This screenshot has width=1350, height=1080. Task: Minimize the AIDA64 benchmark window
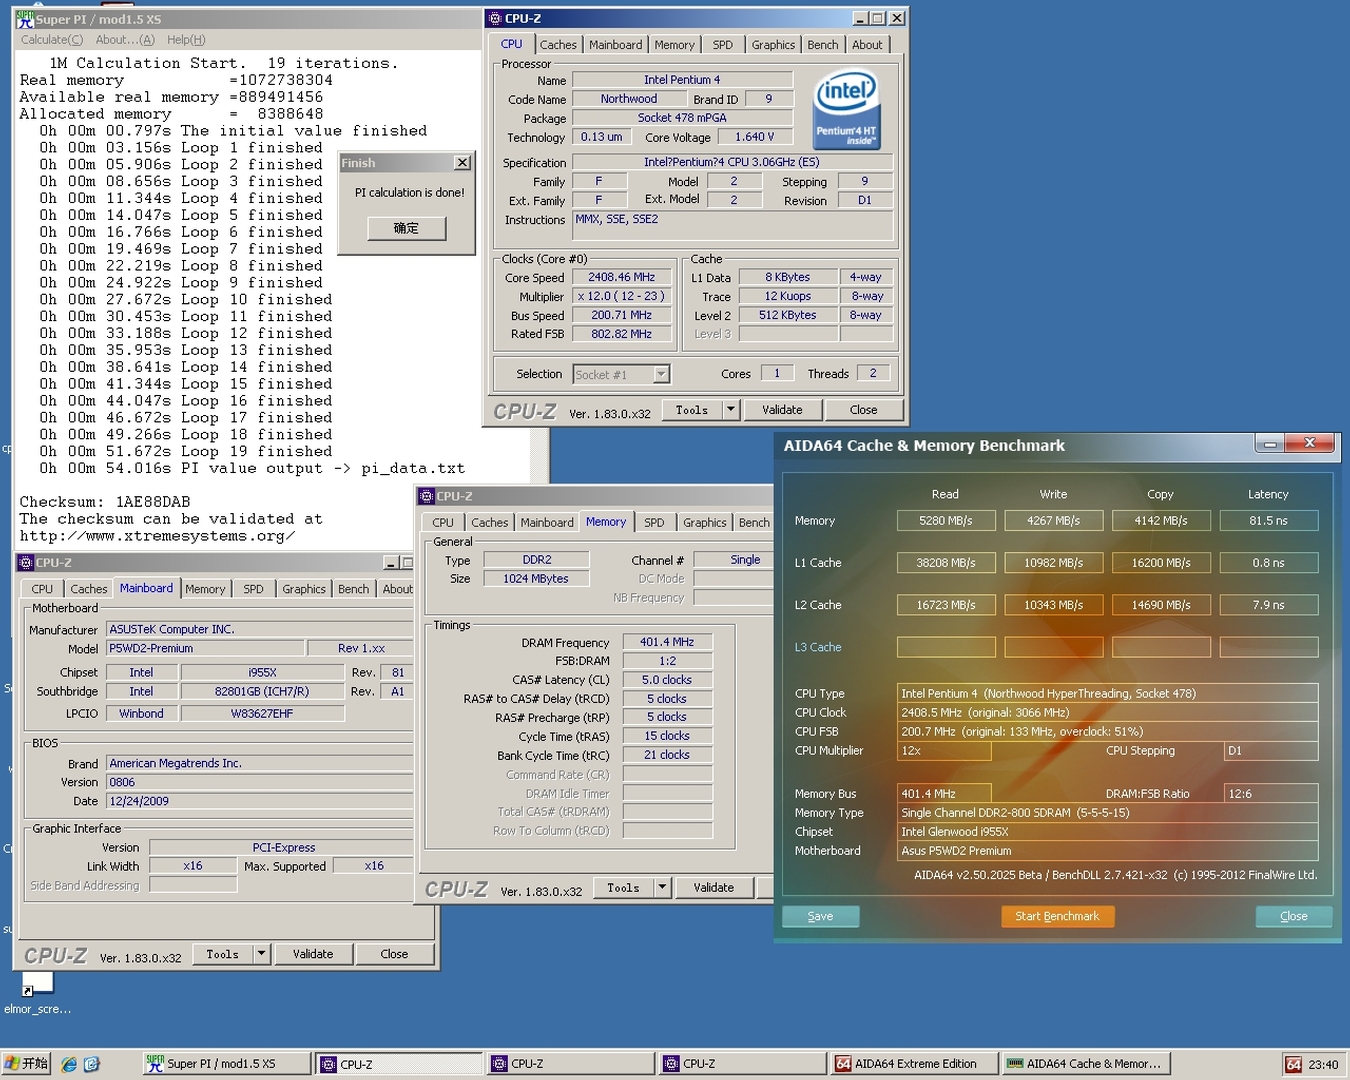pos(1269,444)
